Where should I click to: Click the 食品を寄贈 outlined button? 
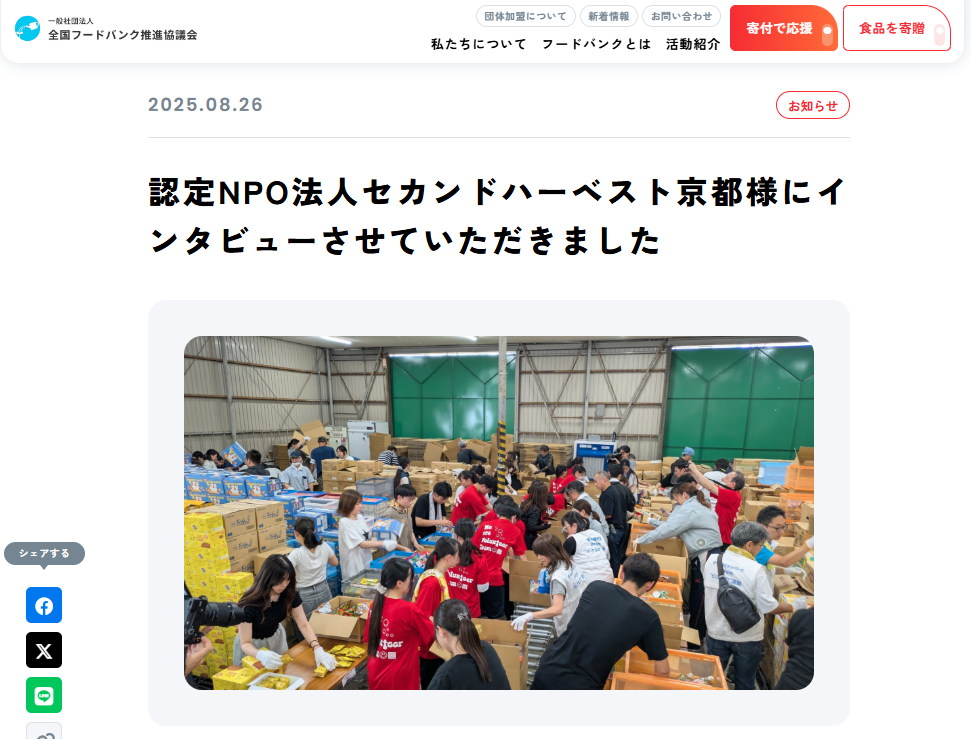point(896,28)
